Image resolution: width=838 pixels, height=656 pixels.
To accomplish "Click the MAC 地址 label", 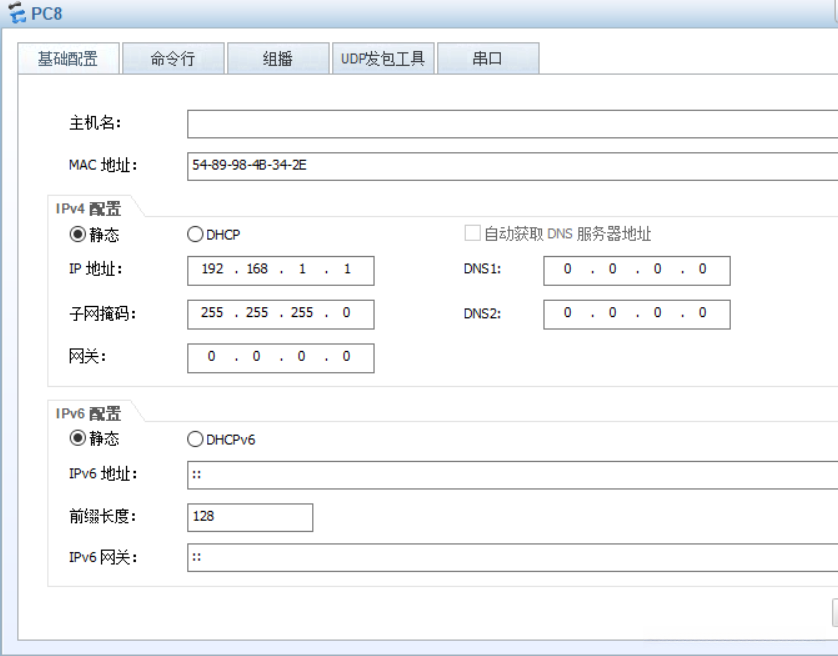I will pyautogui.click(x=103, y=165).
